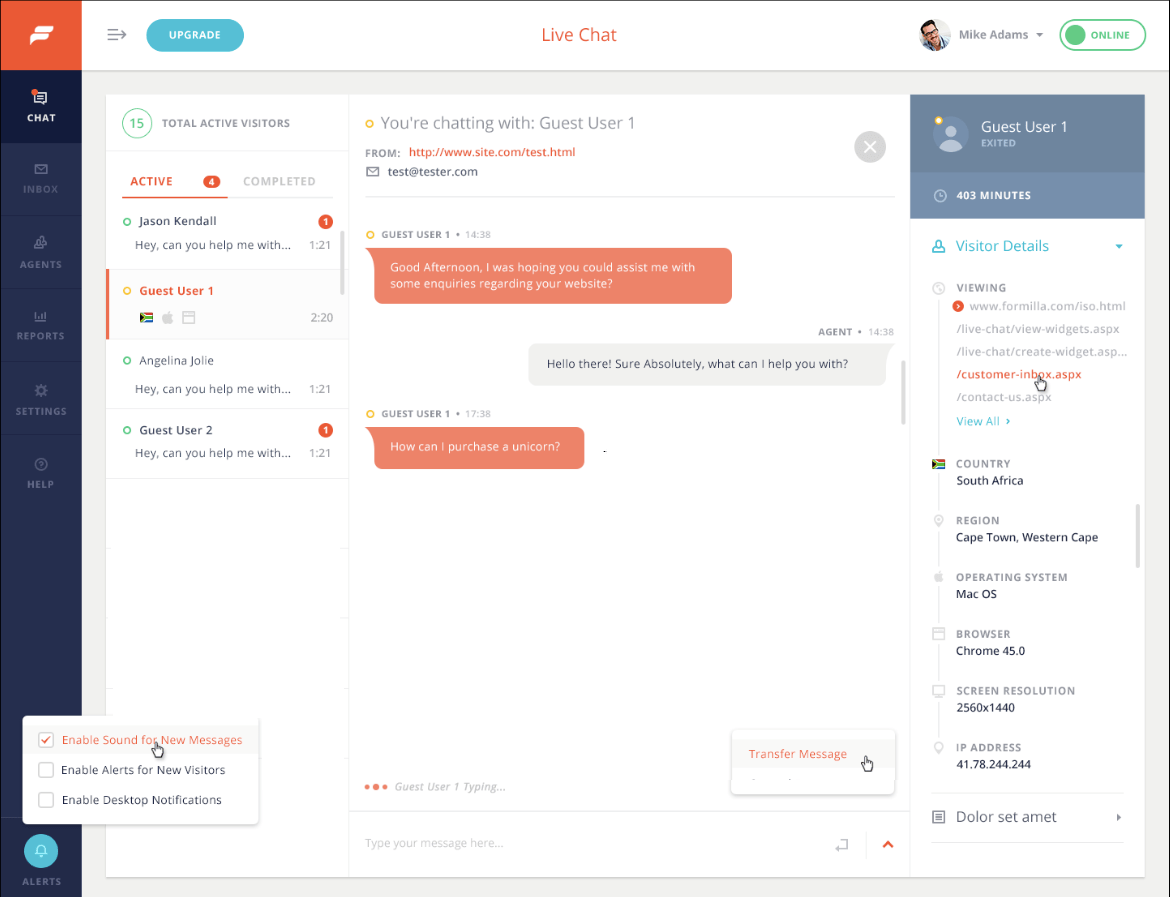
Task: Click the Browser window icon in details
Action: coord(939,634)
